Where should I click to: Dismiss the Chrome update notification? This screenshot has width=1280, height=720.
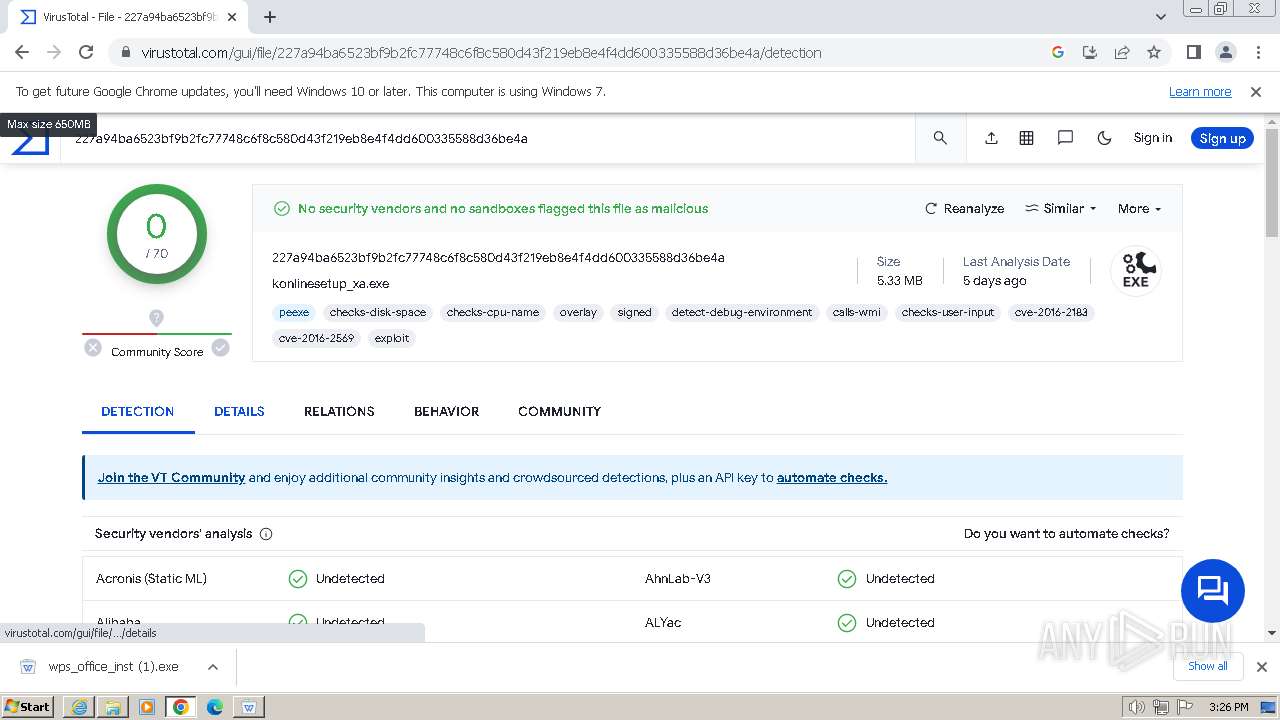click(1256, 91)
